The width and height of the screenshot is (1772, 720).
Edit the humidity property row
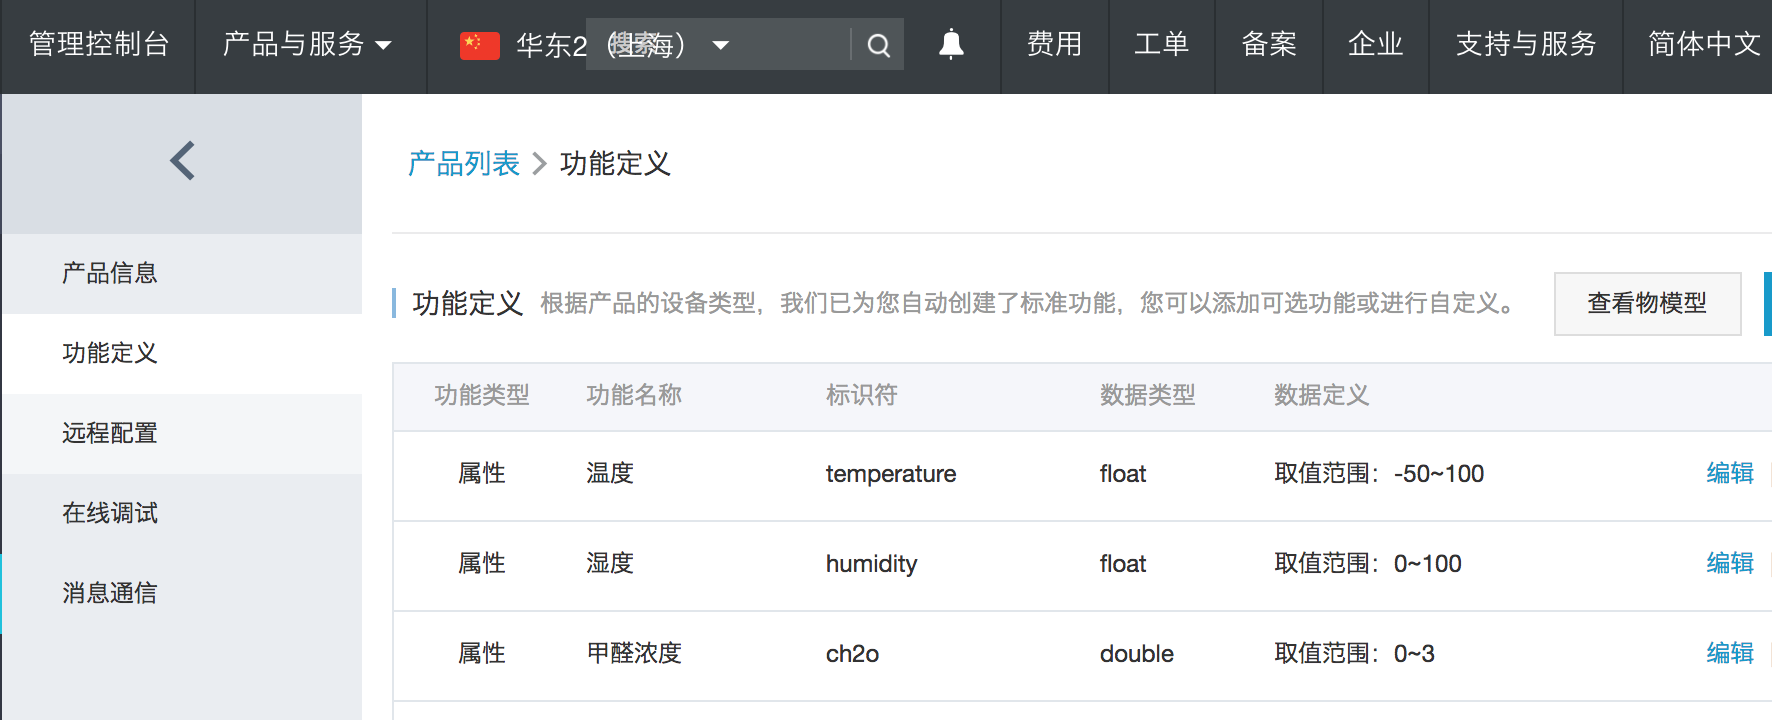1730,563
